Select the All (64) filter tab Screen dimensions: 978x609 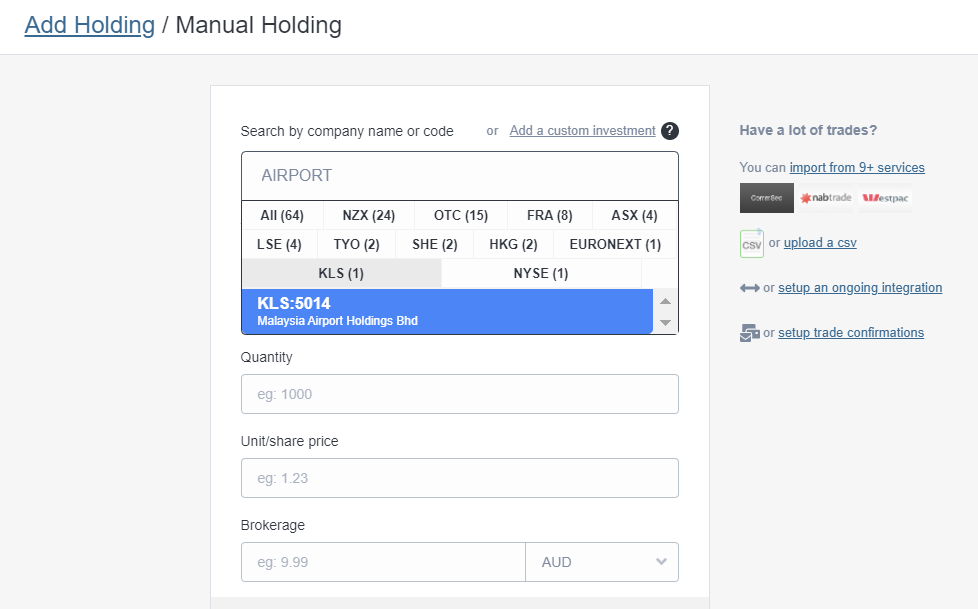click(282, 215)
